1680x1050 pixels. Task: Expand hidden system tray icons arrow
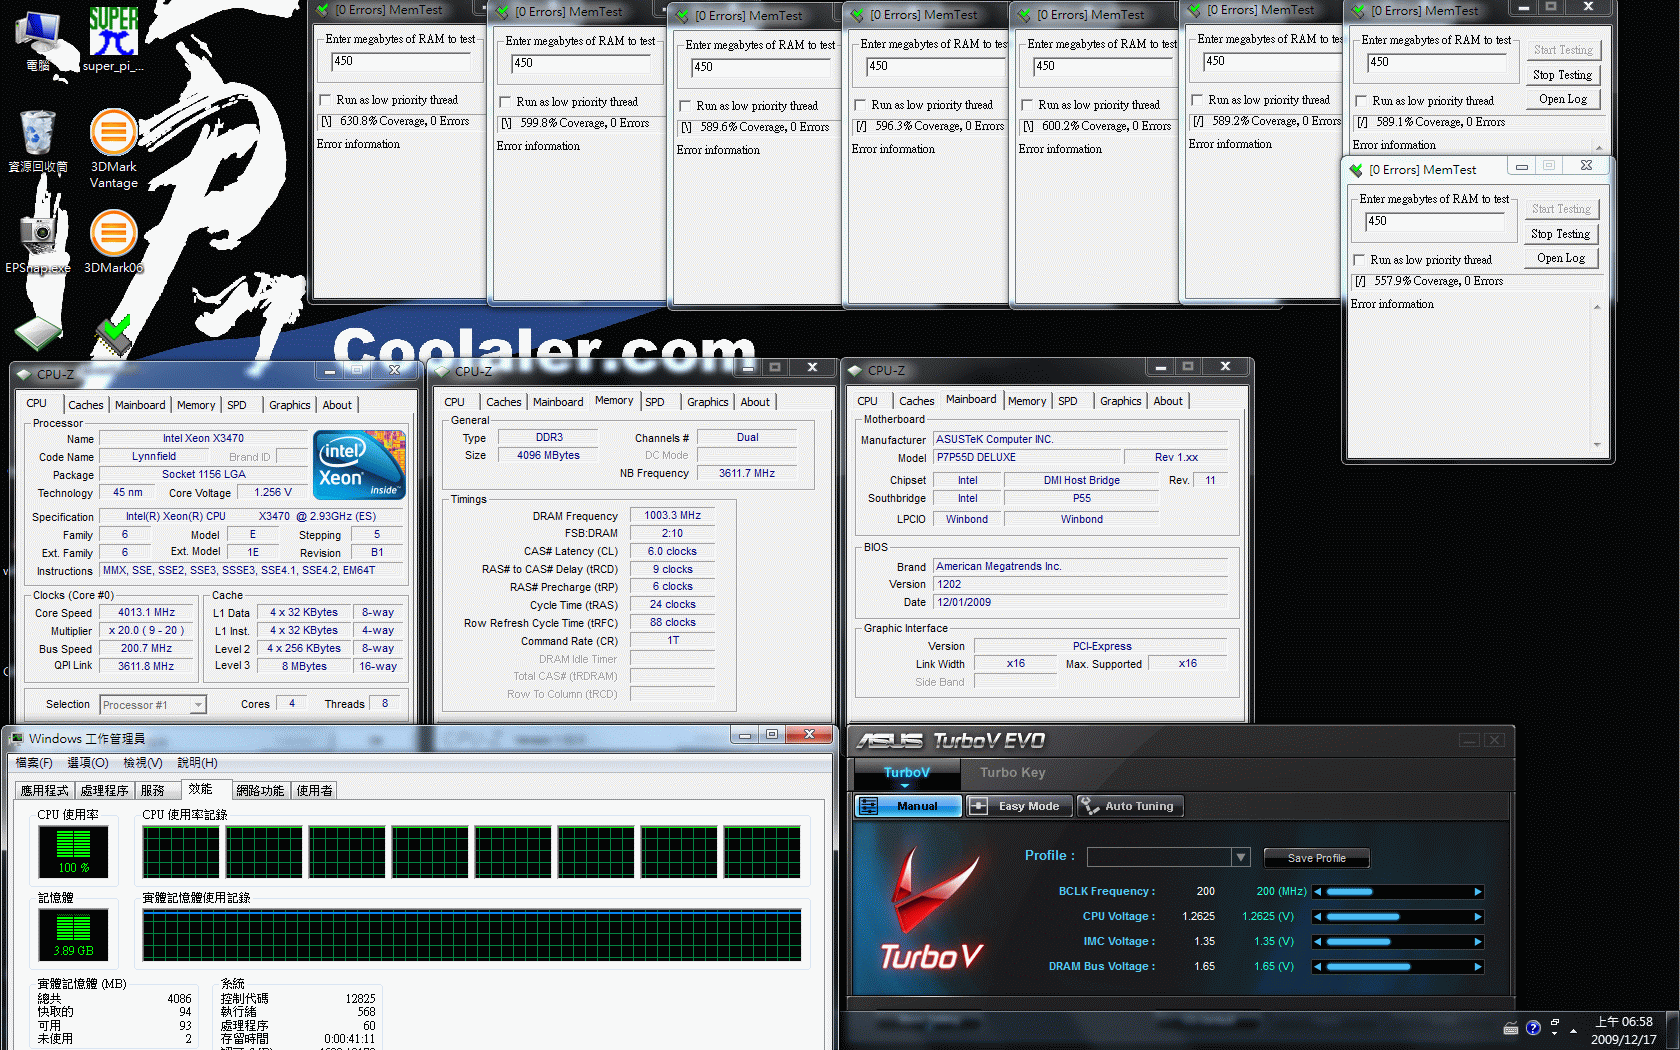[x=1574, y=1030]
